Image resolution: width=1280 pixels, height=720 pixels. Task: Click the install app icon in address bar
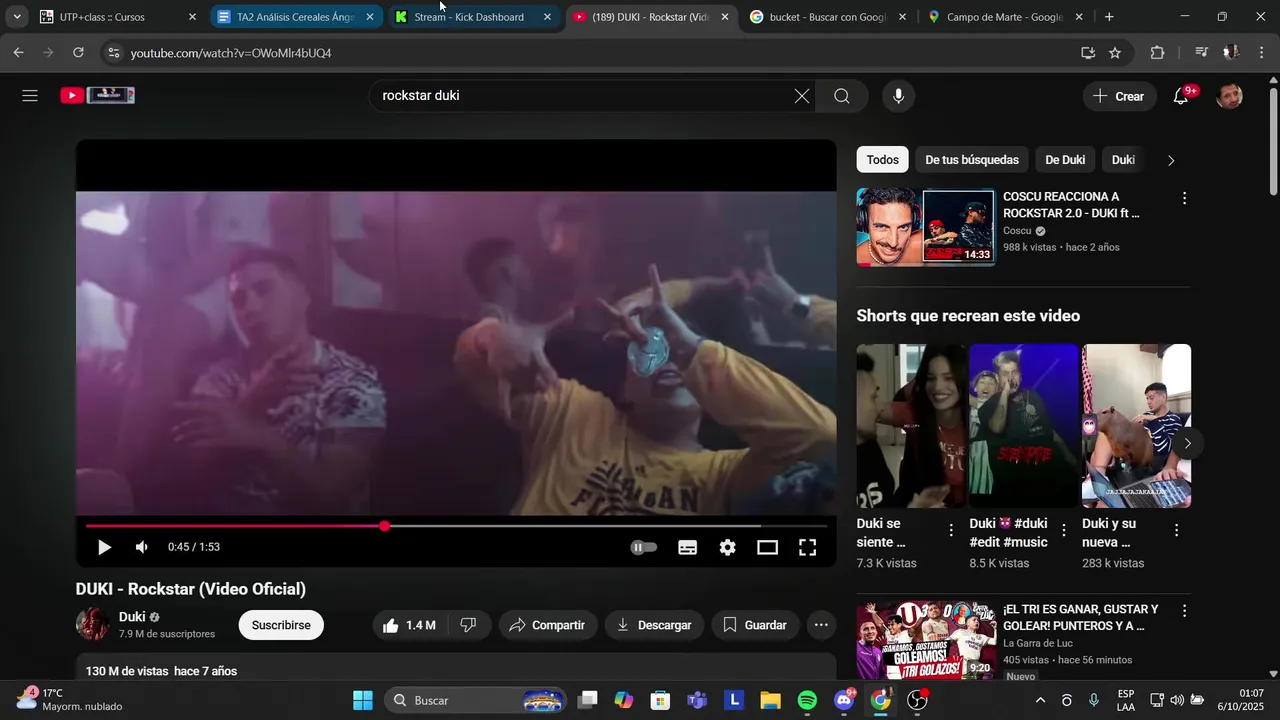tap(1088, 53)
